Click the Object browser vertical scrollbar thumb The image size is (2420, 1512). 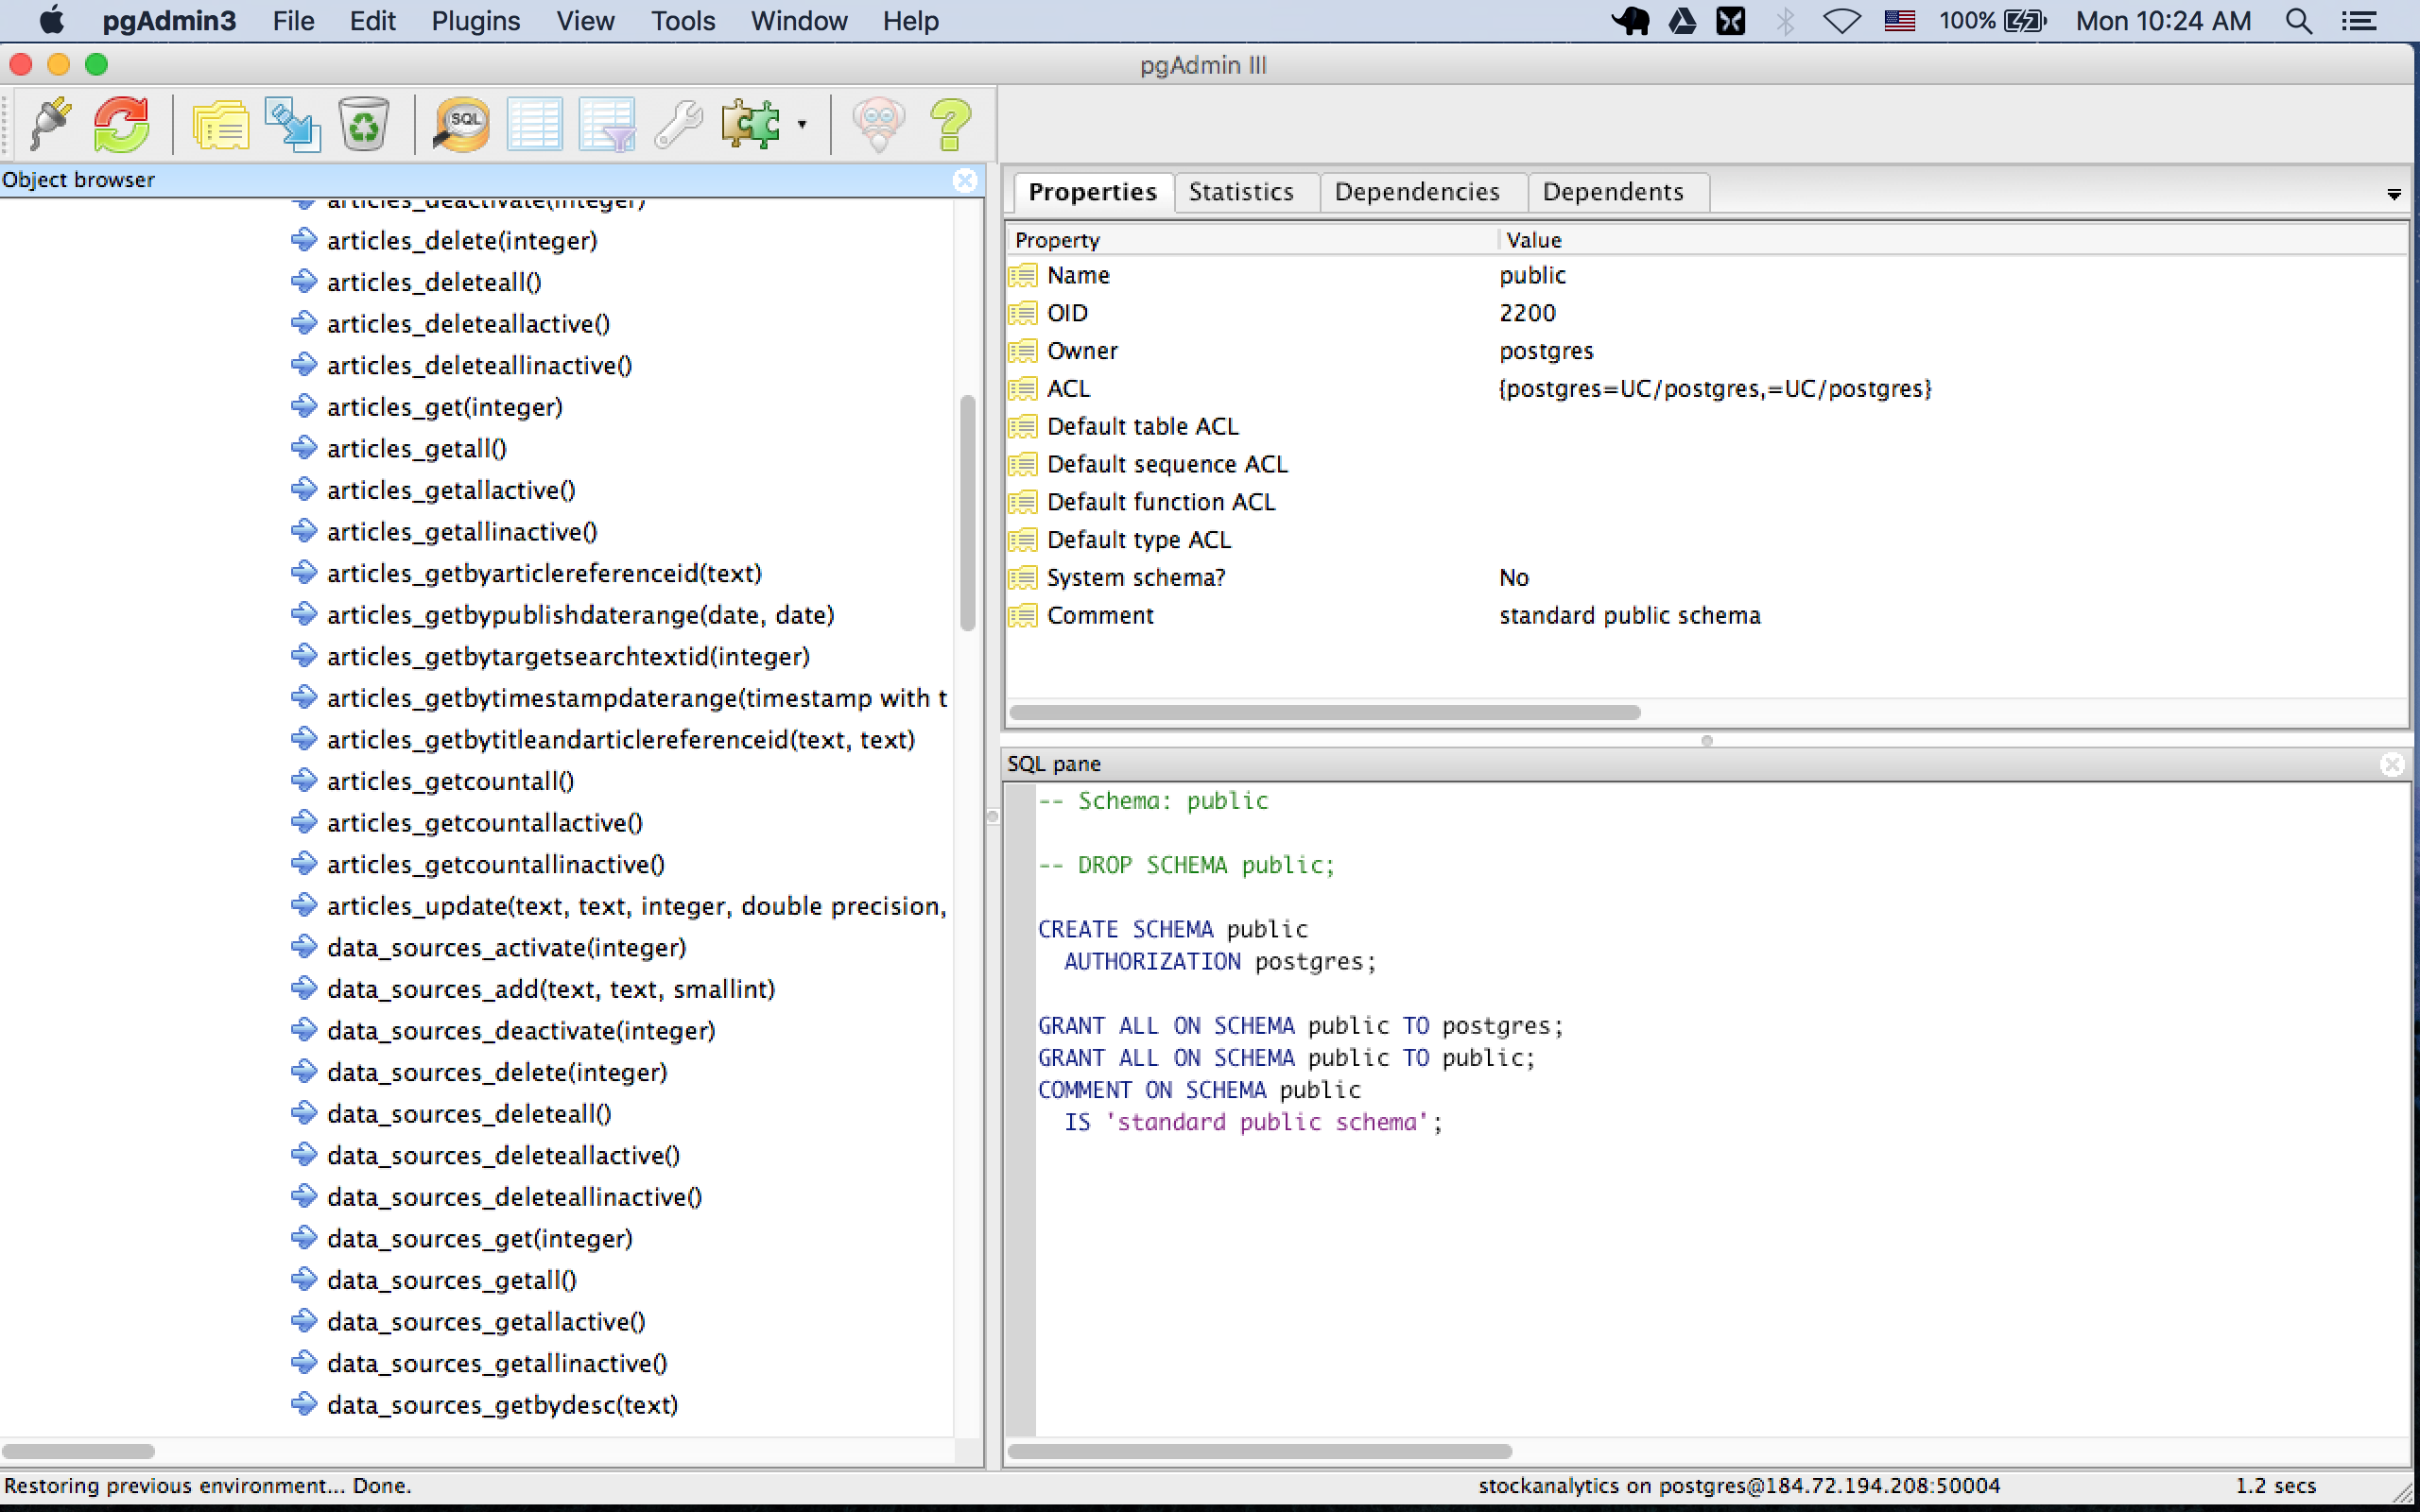(967, 513)
